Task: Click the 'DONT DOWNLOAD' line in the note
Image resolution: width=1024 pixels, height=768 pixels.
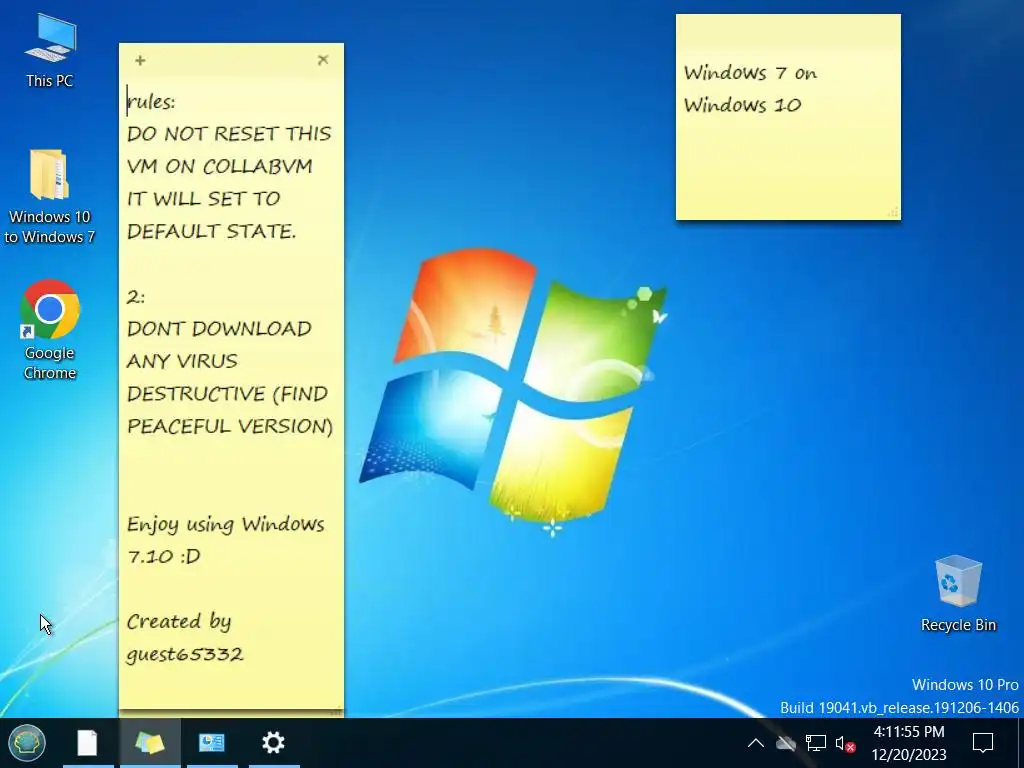Action: click(x=219, y=328)
